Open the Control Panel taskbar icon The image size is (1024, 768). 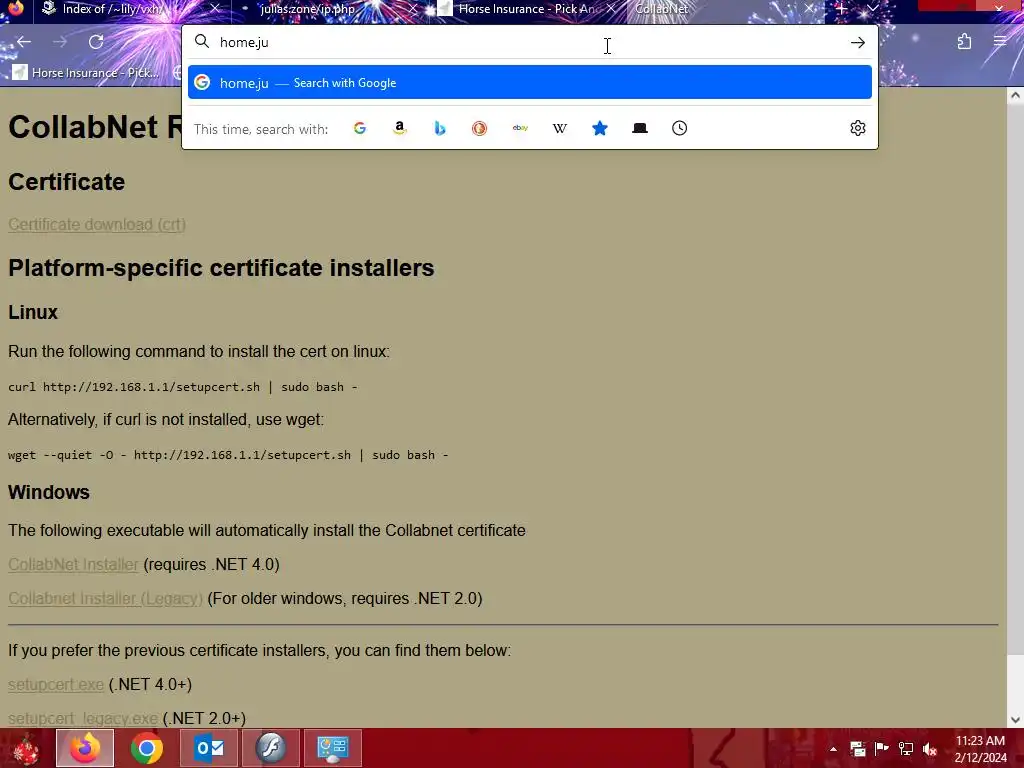(333, 748)
